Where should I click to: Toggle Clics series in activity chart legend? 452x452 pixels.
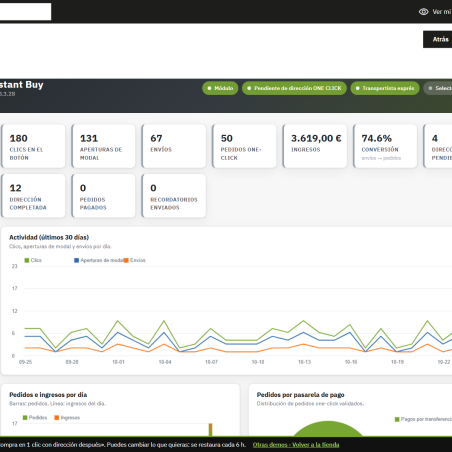pos(33,260)
